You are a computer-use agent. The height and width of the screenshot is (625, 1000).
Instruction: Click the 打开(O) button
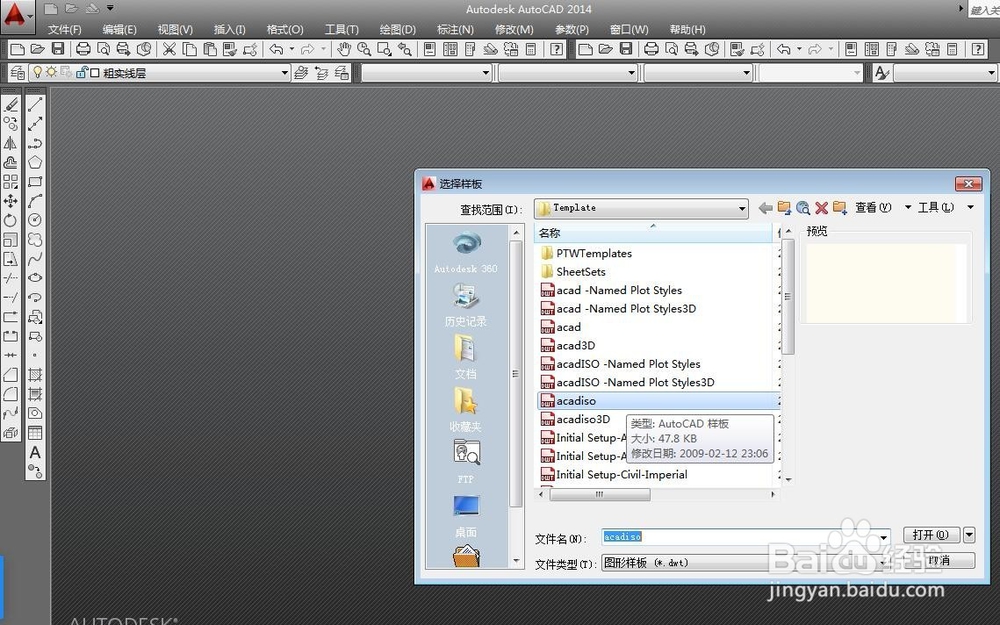[x=931, y=534]
